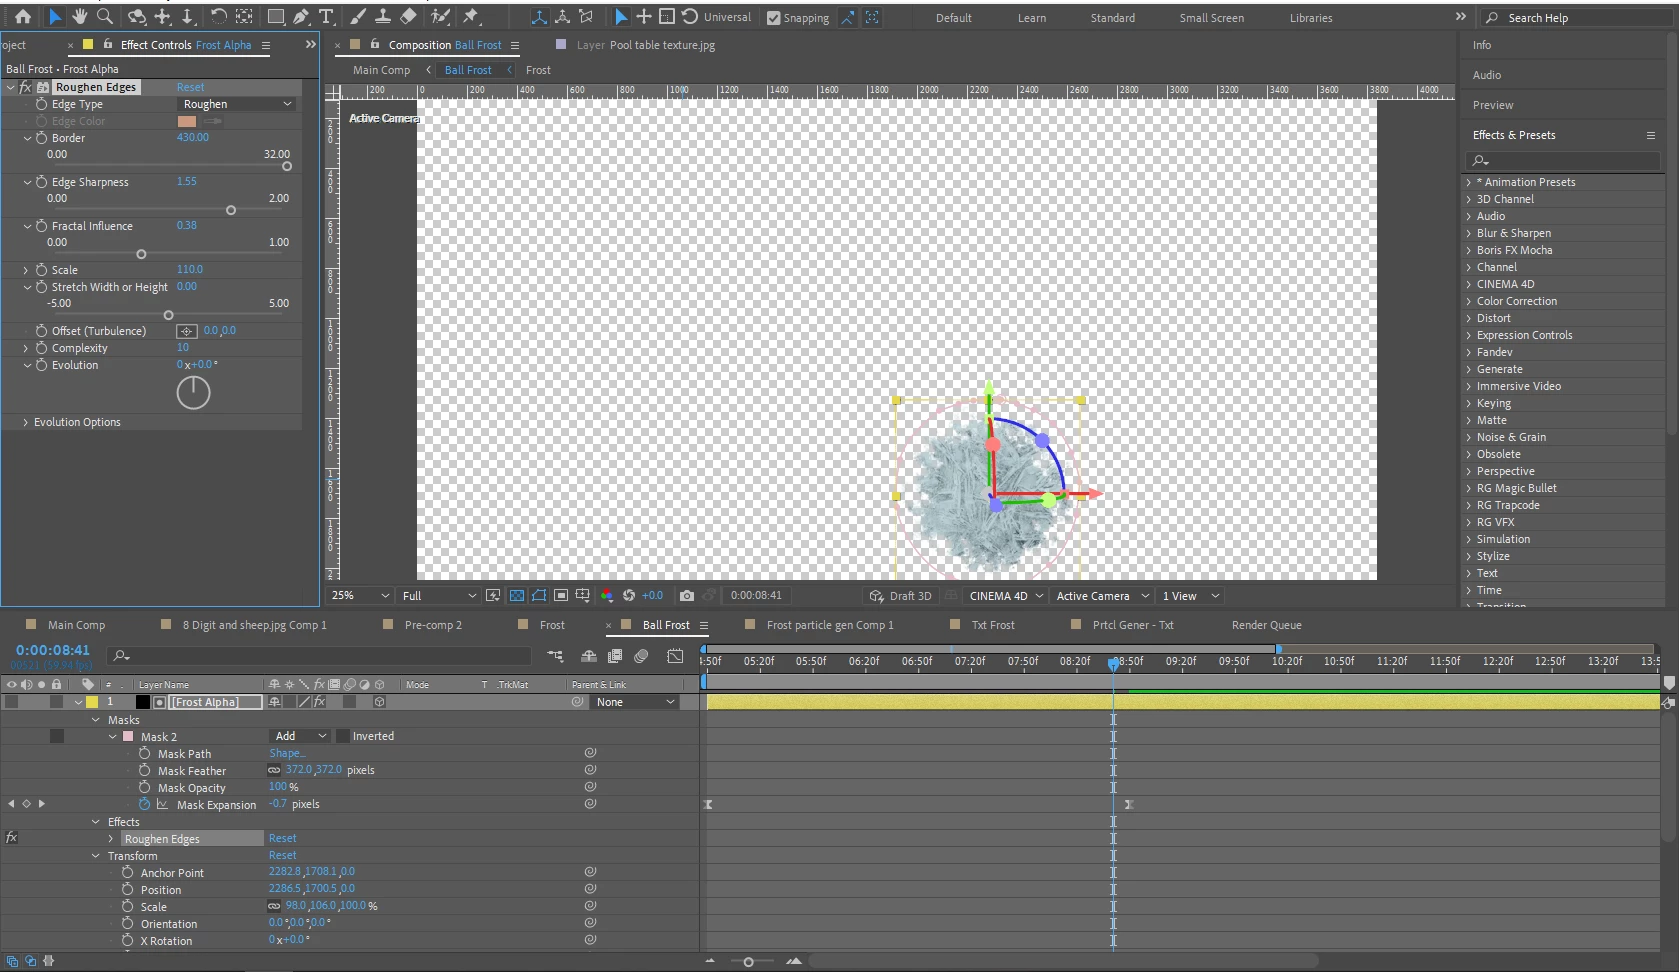Go to the Home screen icon
Image resolution: width=1679 pixels, height=972 pixels.
pyautogui.click(x=23, y=16)
